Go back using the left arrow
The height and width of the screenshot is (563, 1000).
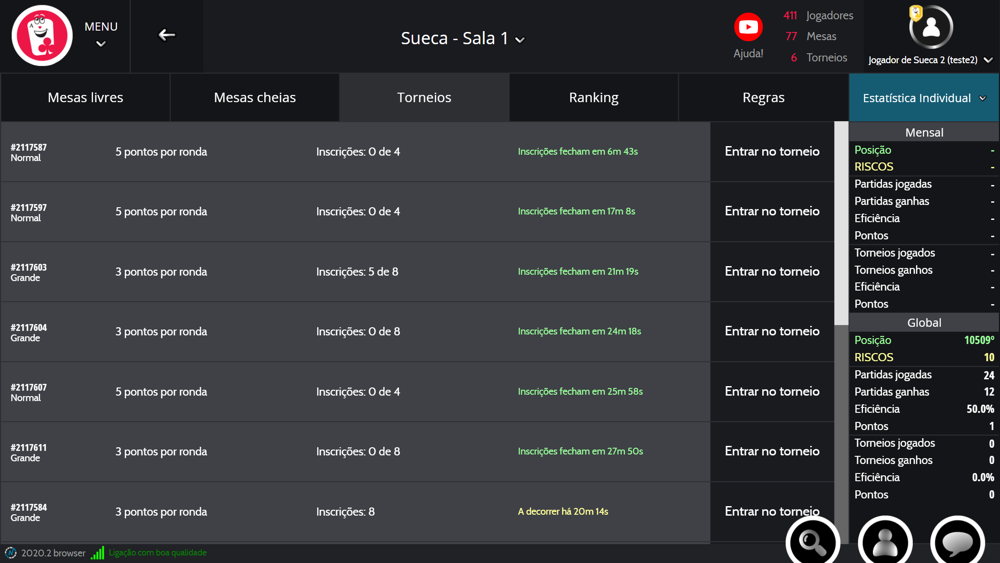point(167,35)
